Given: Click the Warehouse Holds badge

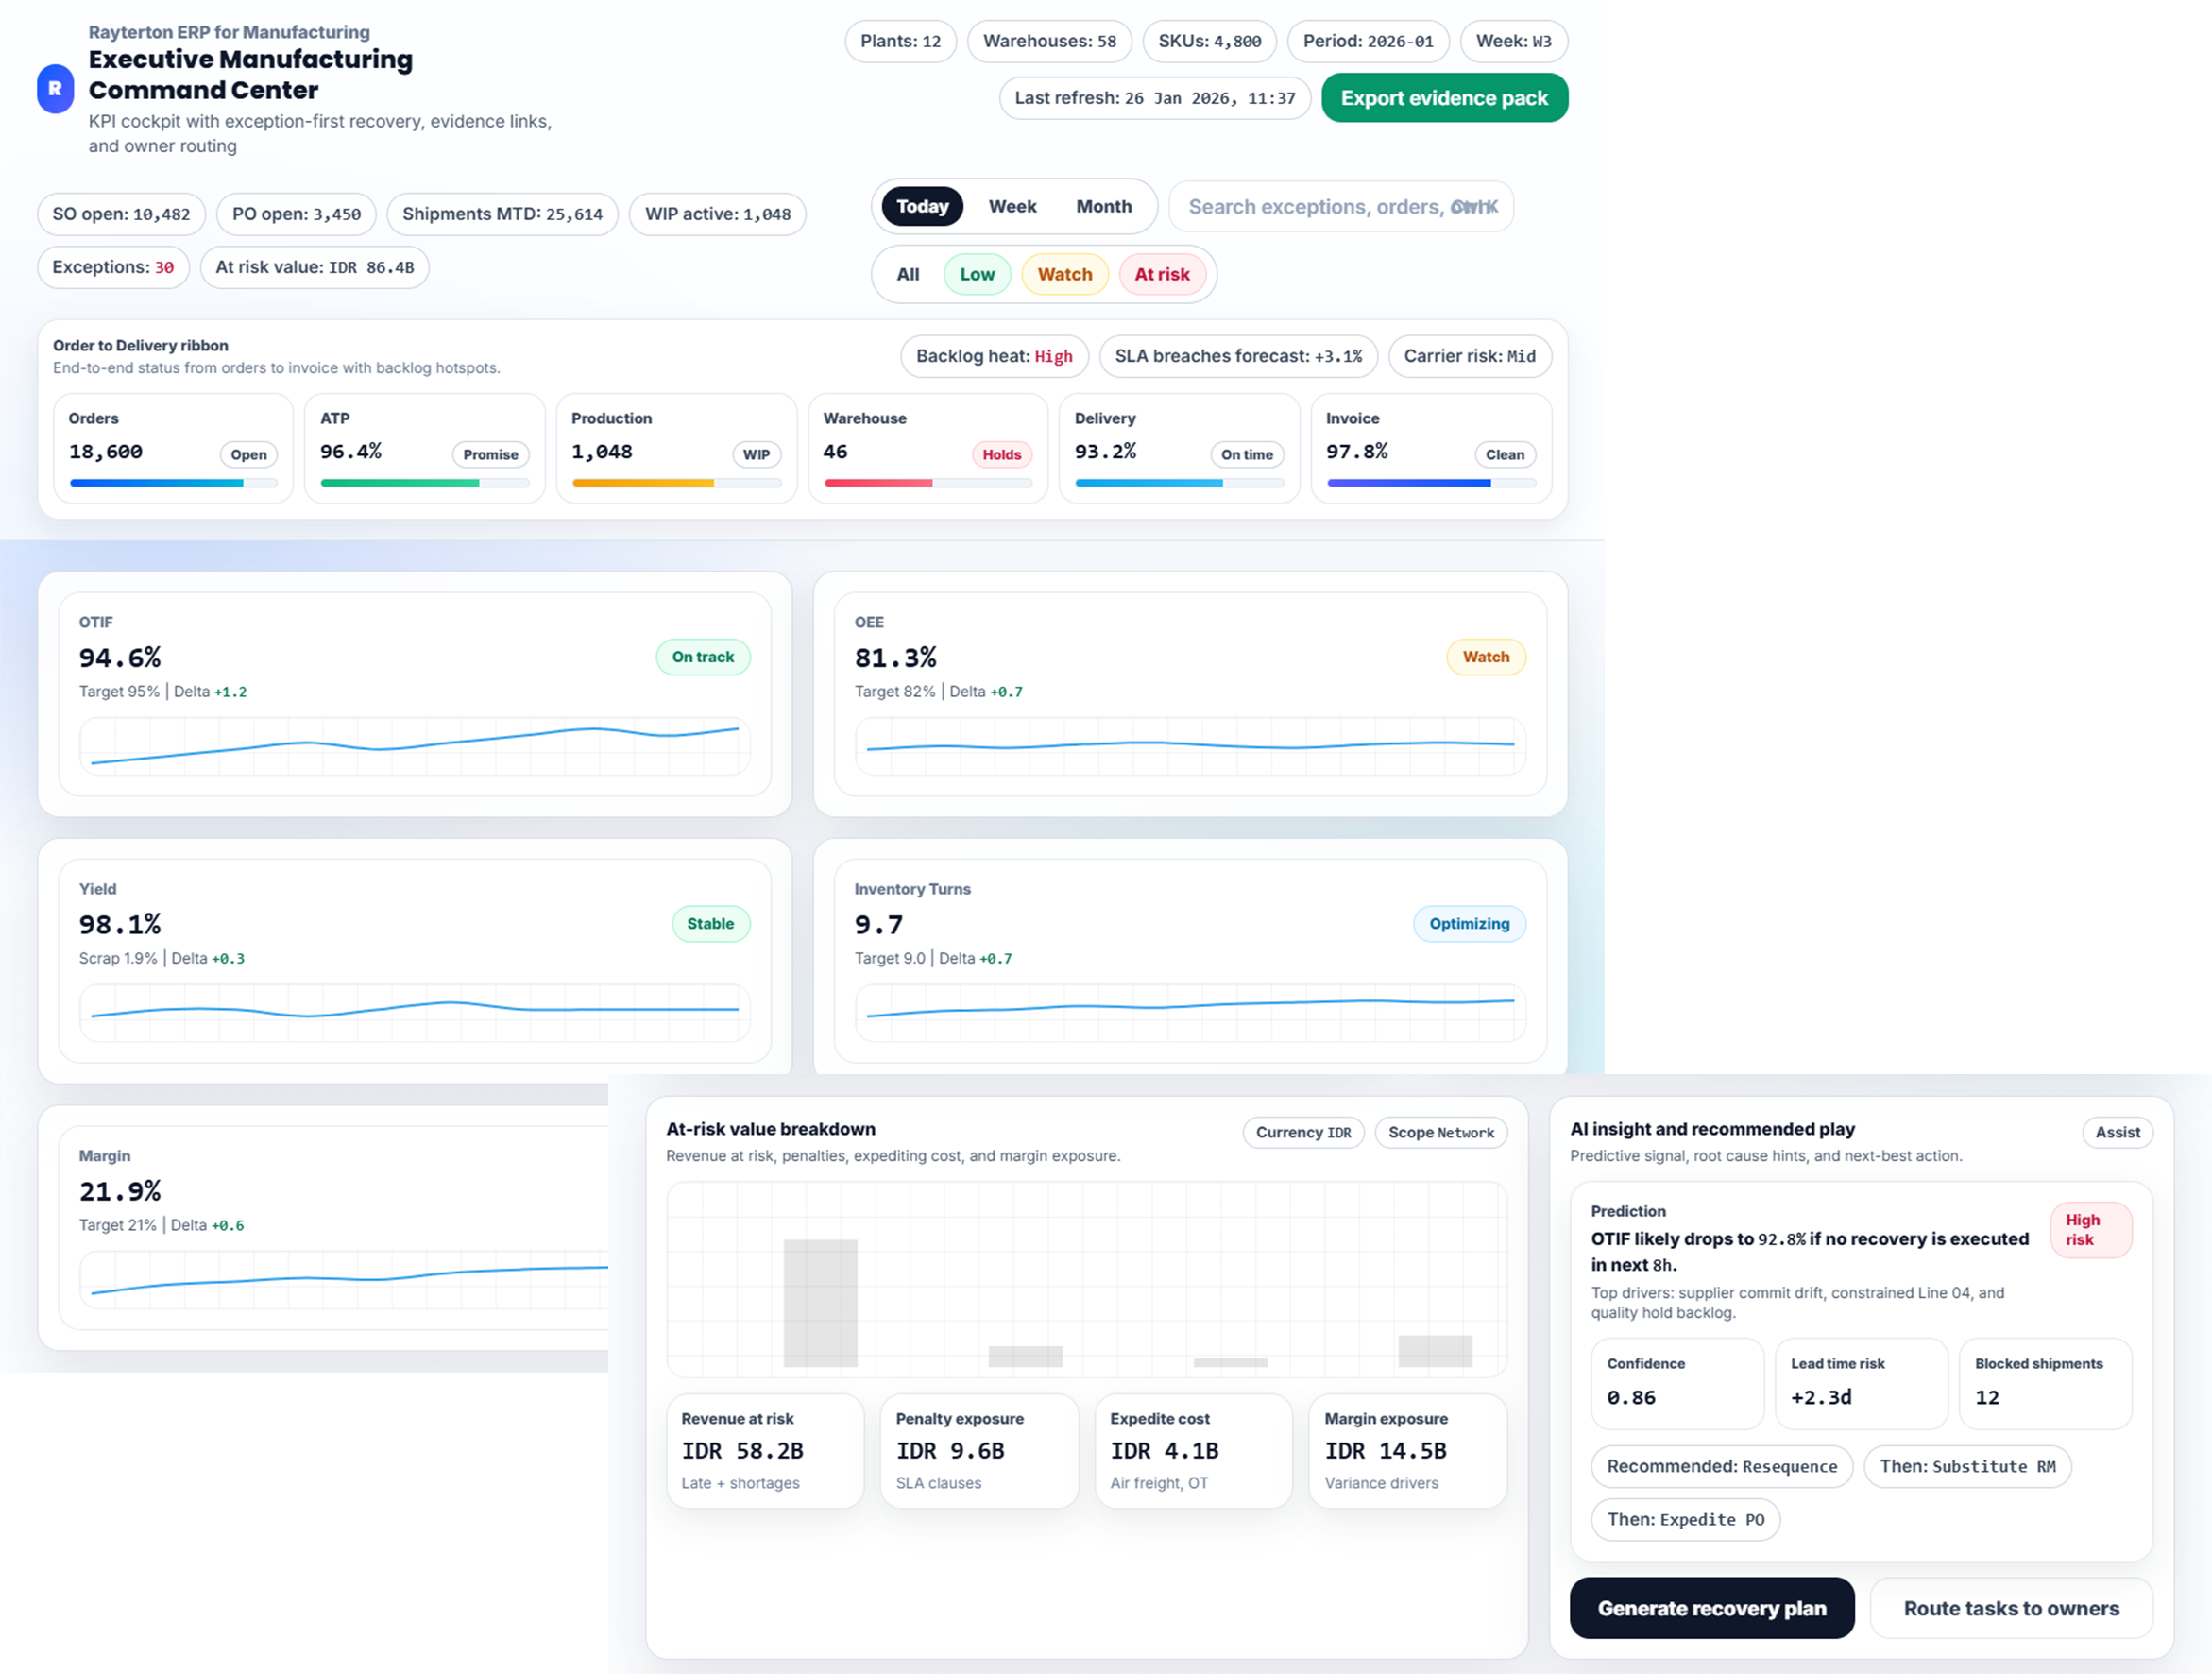Looking at the screenshot, I should [x=1000, y=454].
